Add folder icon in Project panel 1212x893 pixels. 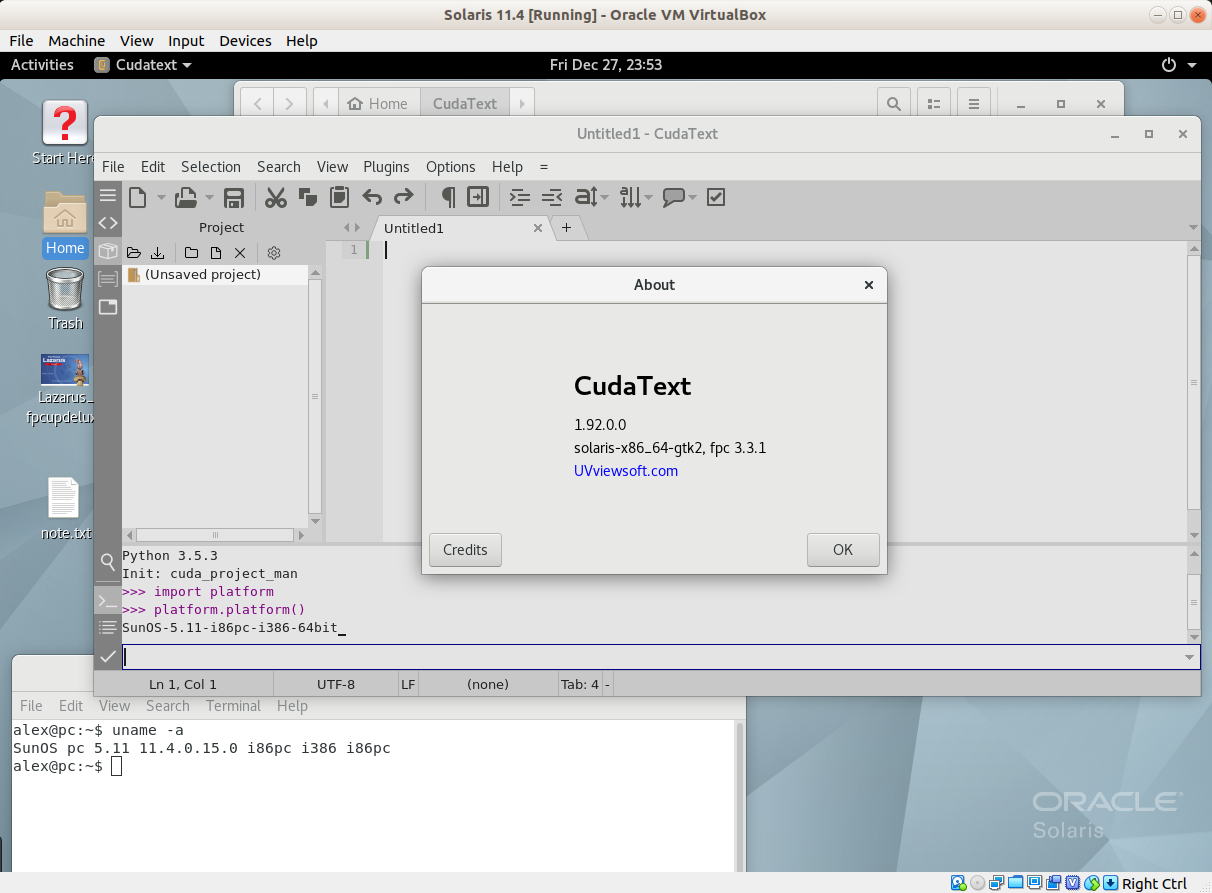tap(191, 253)
